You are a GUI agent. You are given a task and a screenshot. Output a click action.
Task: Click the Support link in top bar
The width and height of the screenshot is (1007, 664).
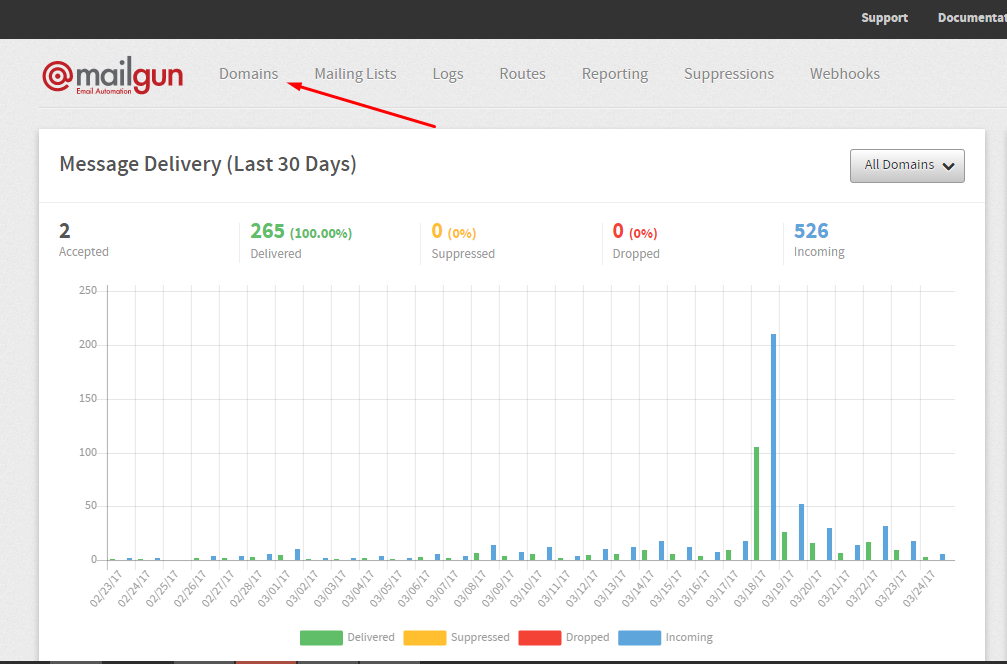[884, 18]
